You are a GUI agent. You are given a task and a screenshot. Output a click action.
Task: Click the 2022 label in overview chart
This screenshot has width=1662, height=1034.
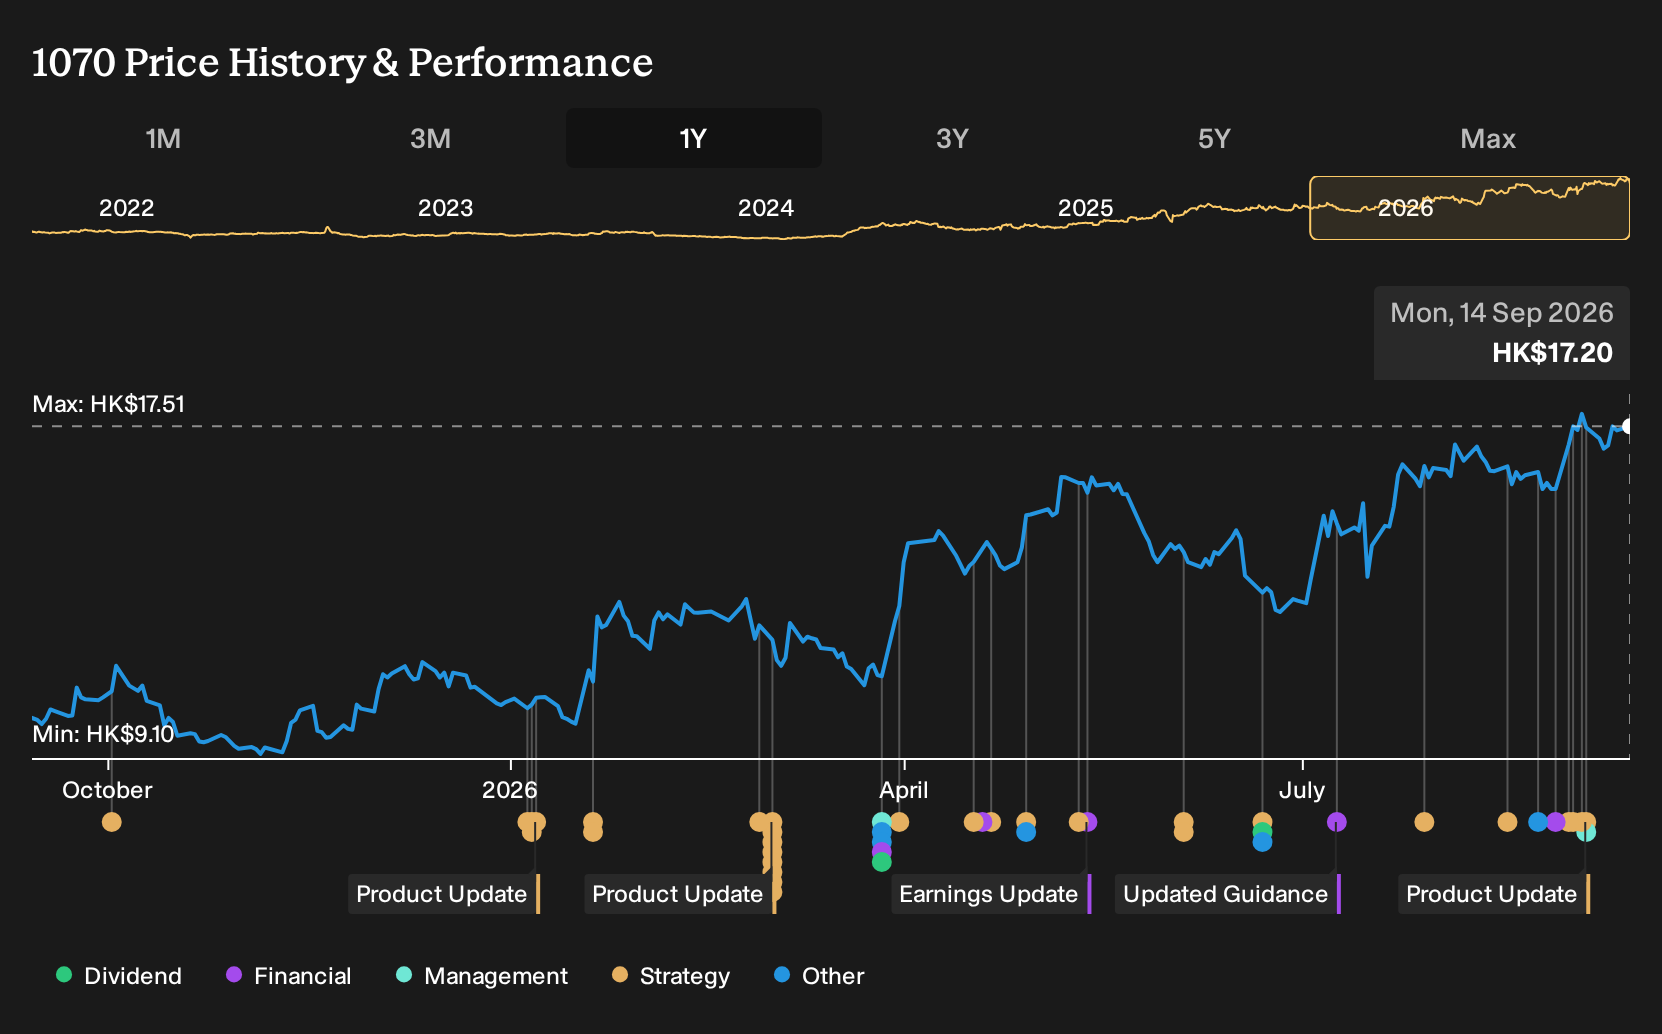(x=127, y=208)
